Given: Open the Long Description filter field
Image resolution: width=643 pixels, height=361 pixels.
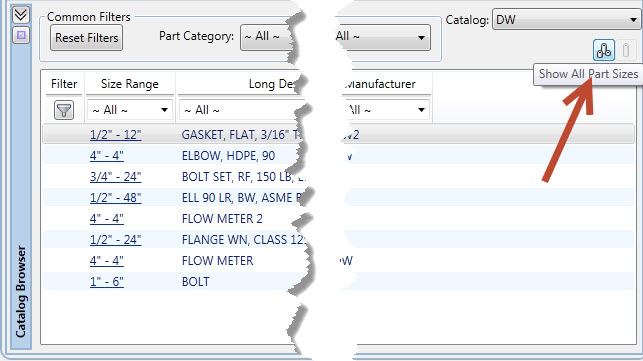Looking at the screenshot, I should click(x=242, y=110).
